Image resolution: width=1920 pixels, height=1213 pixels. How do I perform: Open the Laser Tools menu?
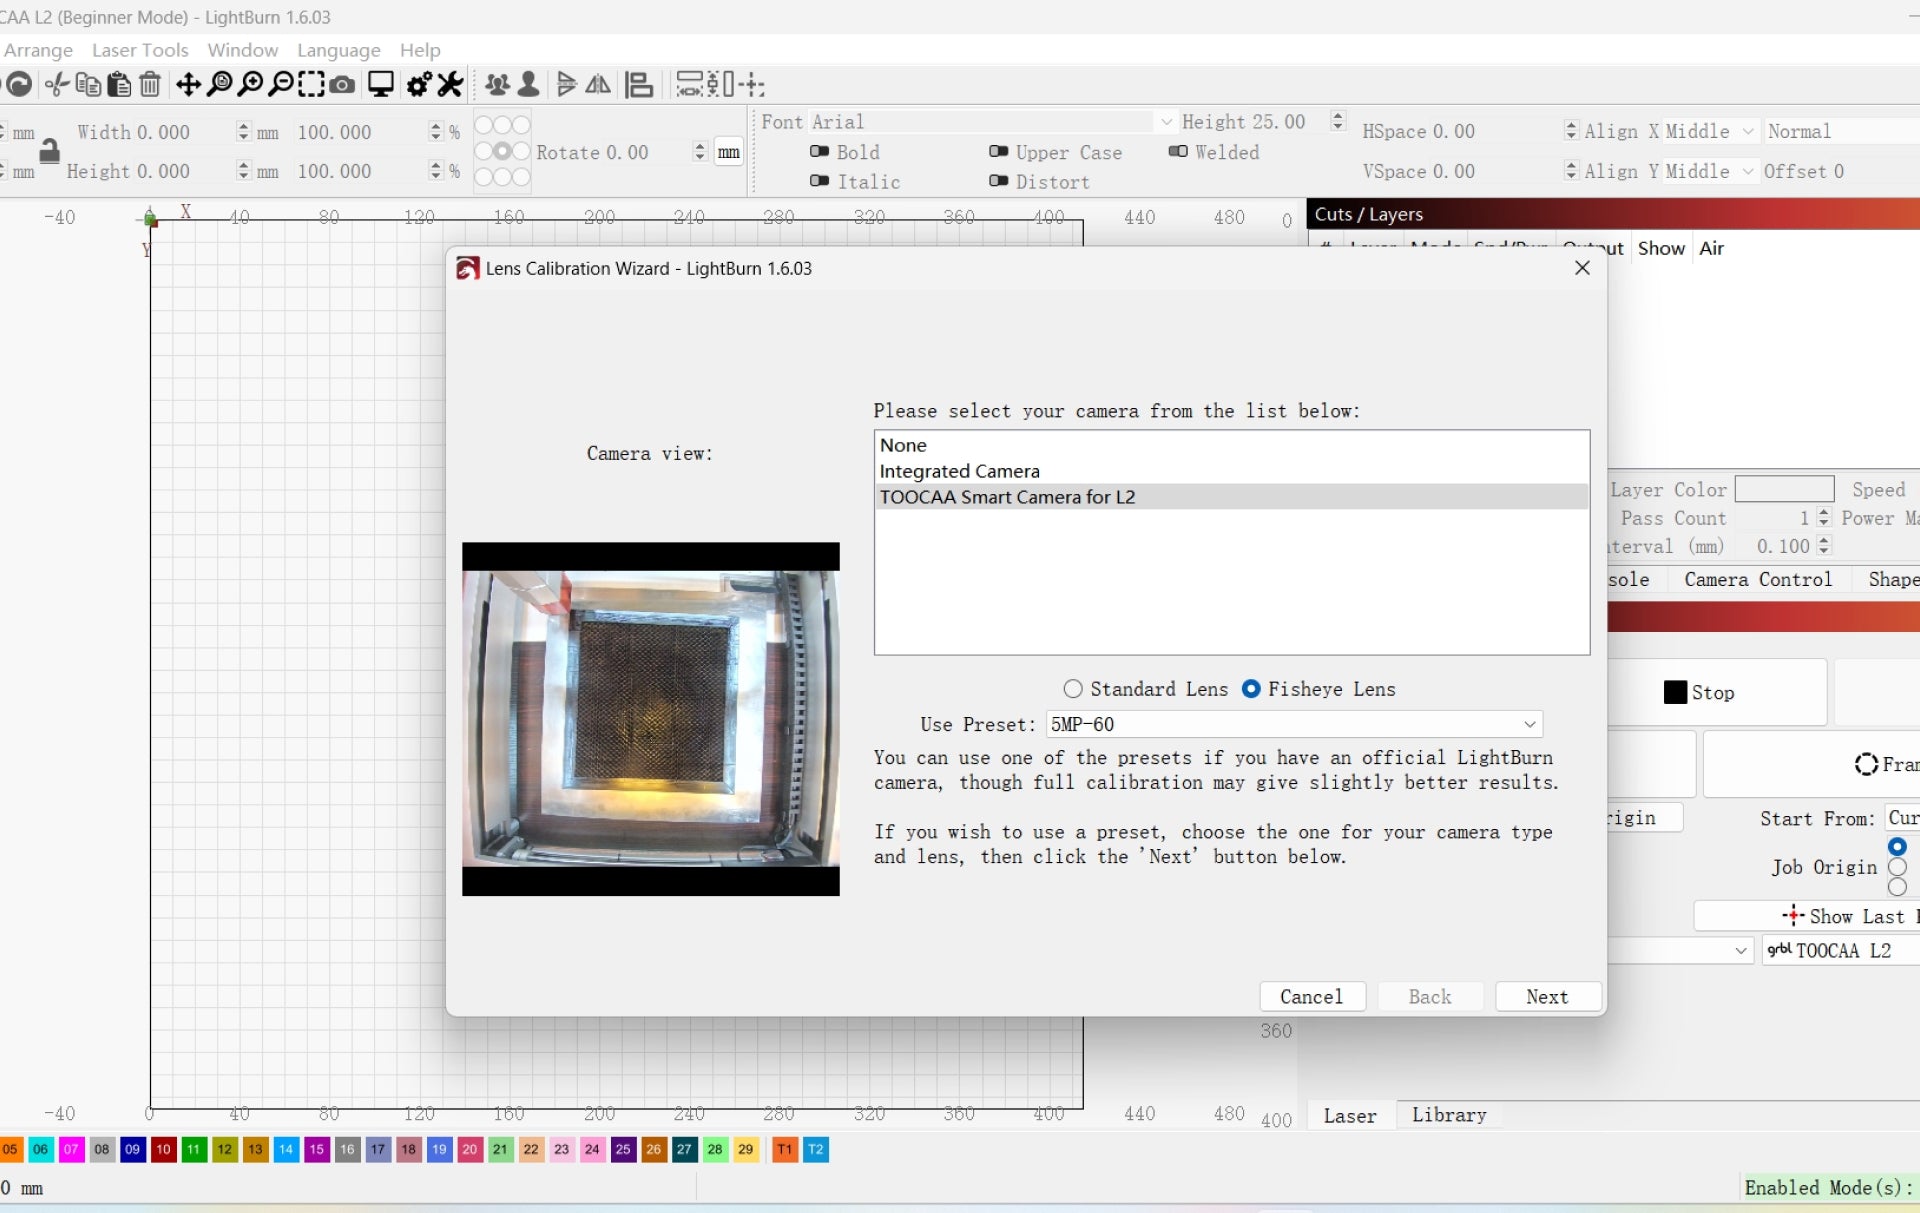140,50
